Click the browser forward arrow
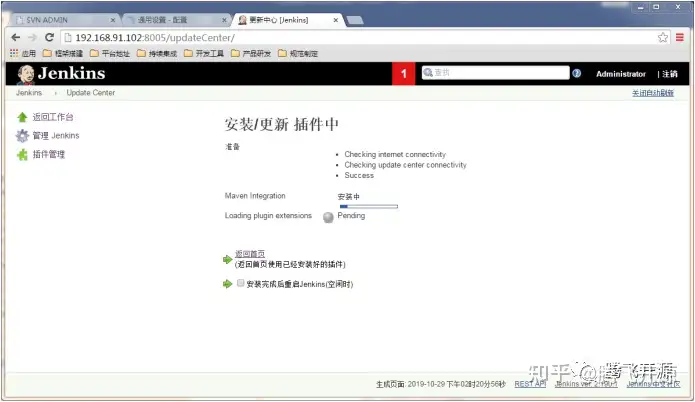The height and width of the screenshot is (402, 695). point(32,37)
